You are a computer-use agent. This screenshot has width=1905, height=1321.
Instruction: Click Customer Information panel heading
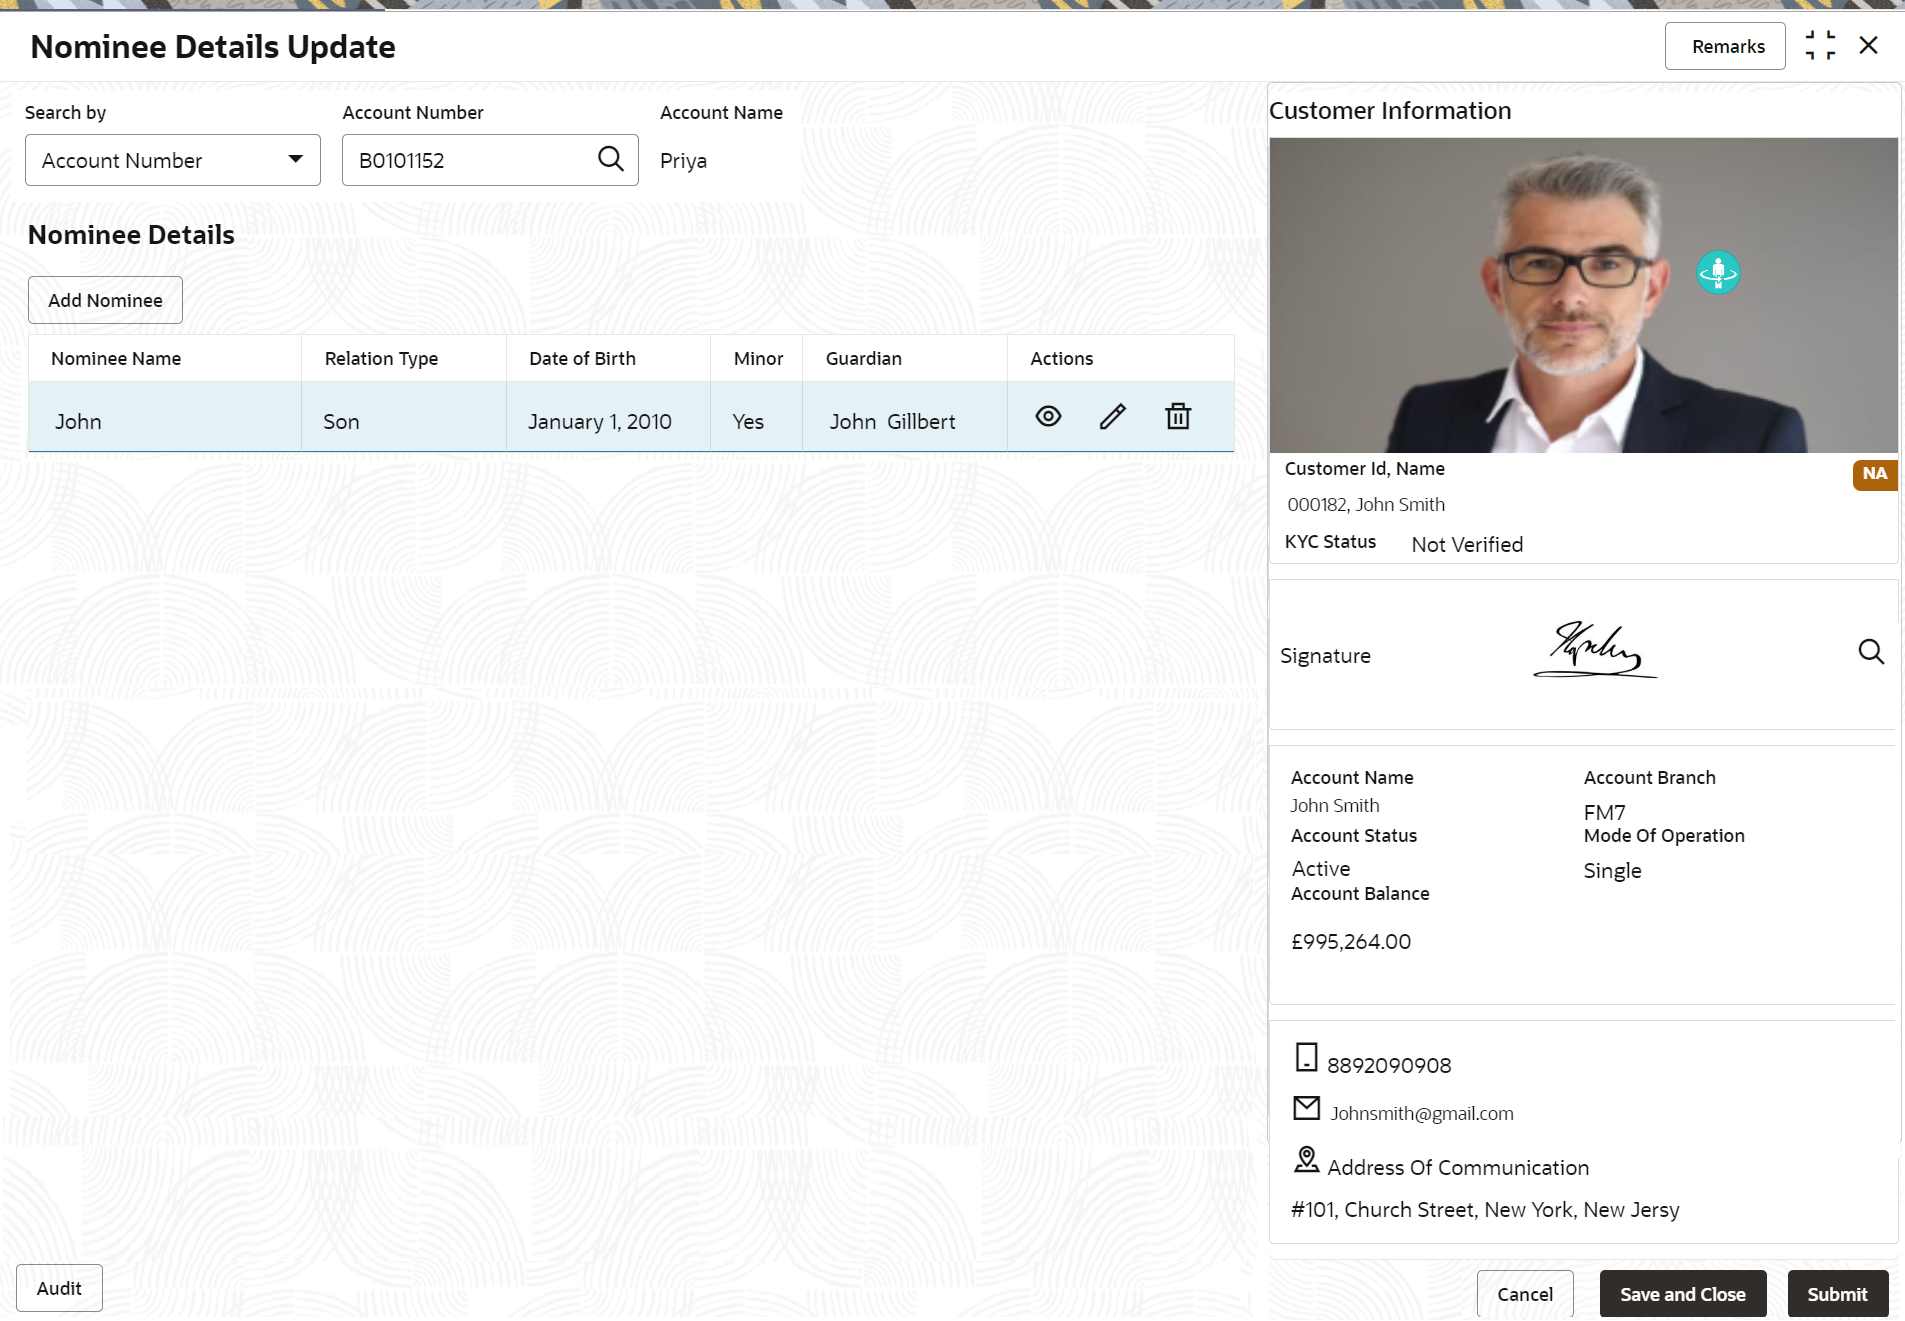tap(1390, 111)
